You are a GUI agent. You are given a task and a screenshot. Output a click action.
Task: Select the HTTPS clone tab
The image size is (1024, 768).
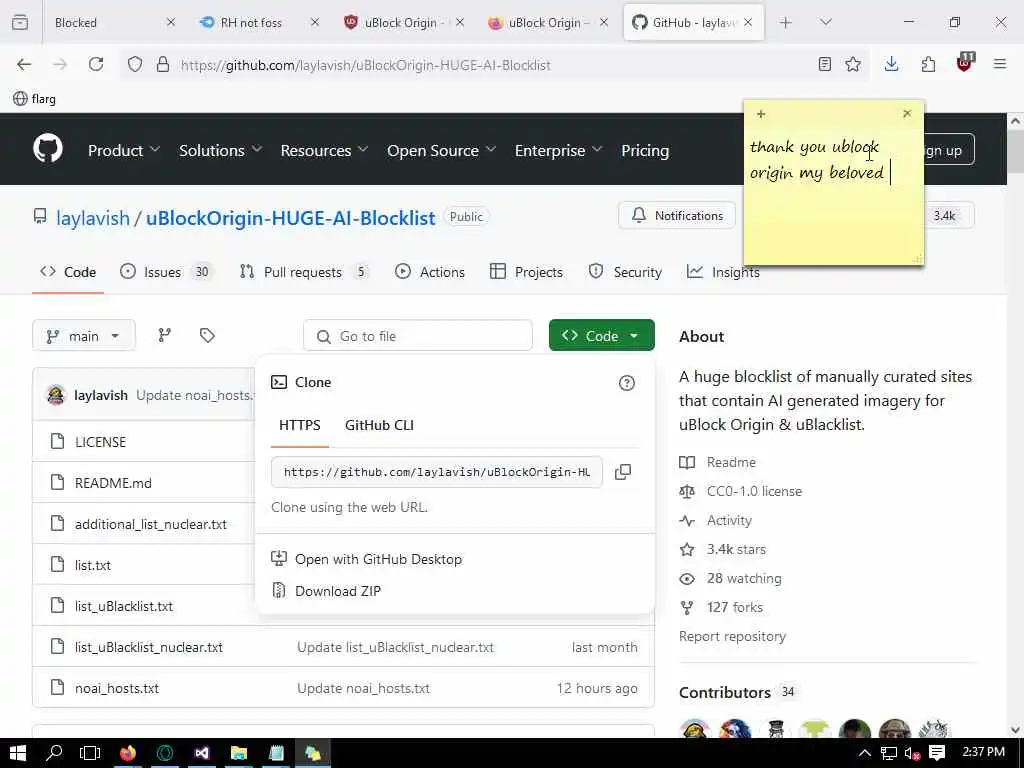(300, 425)
